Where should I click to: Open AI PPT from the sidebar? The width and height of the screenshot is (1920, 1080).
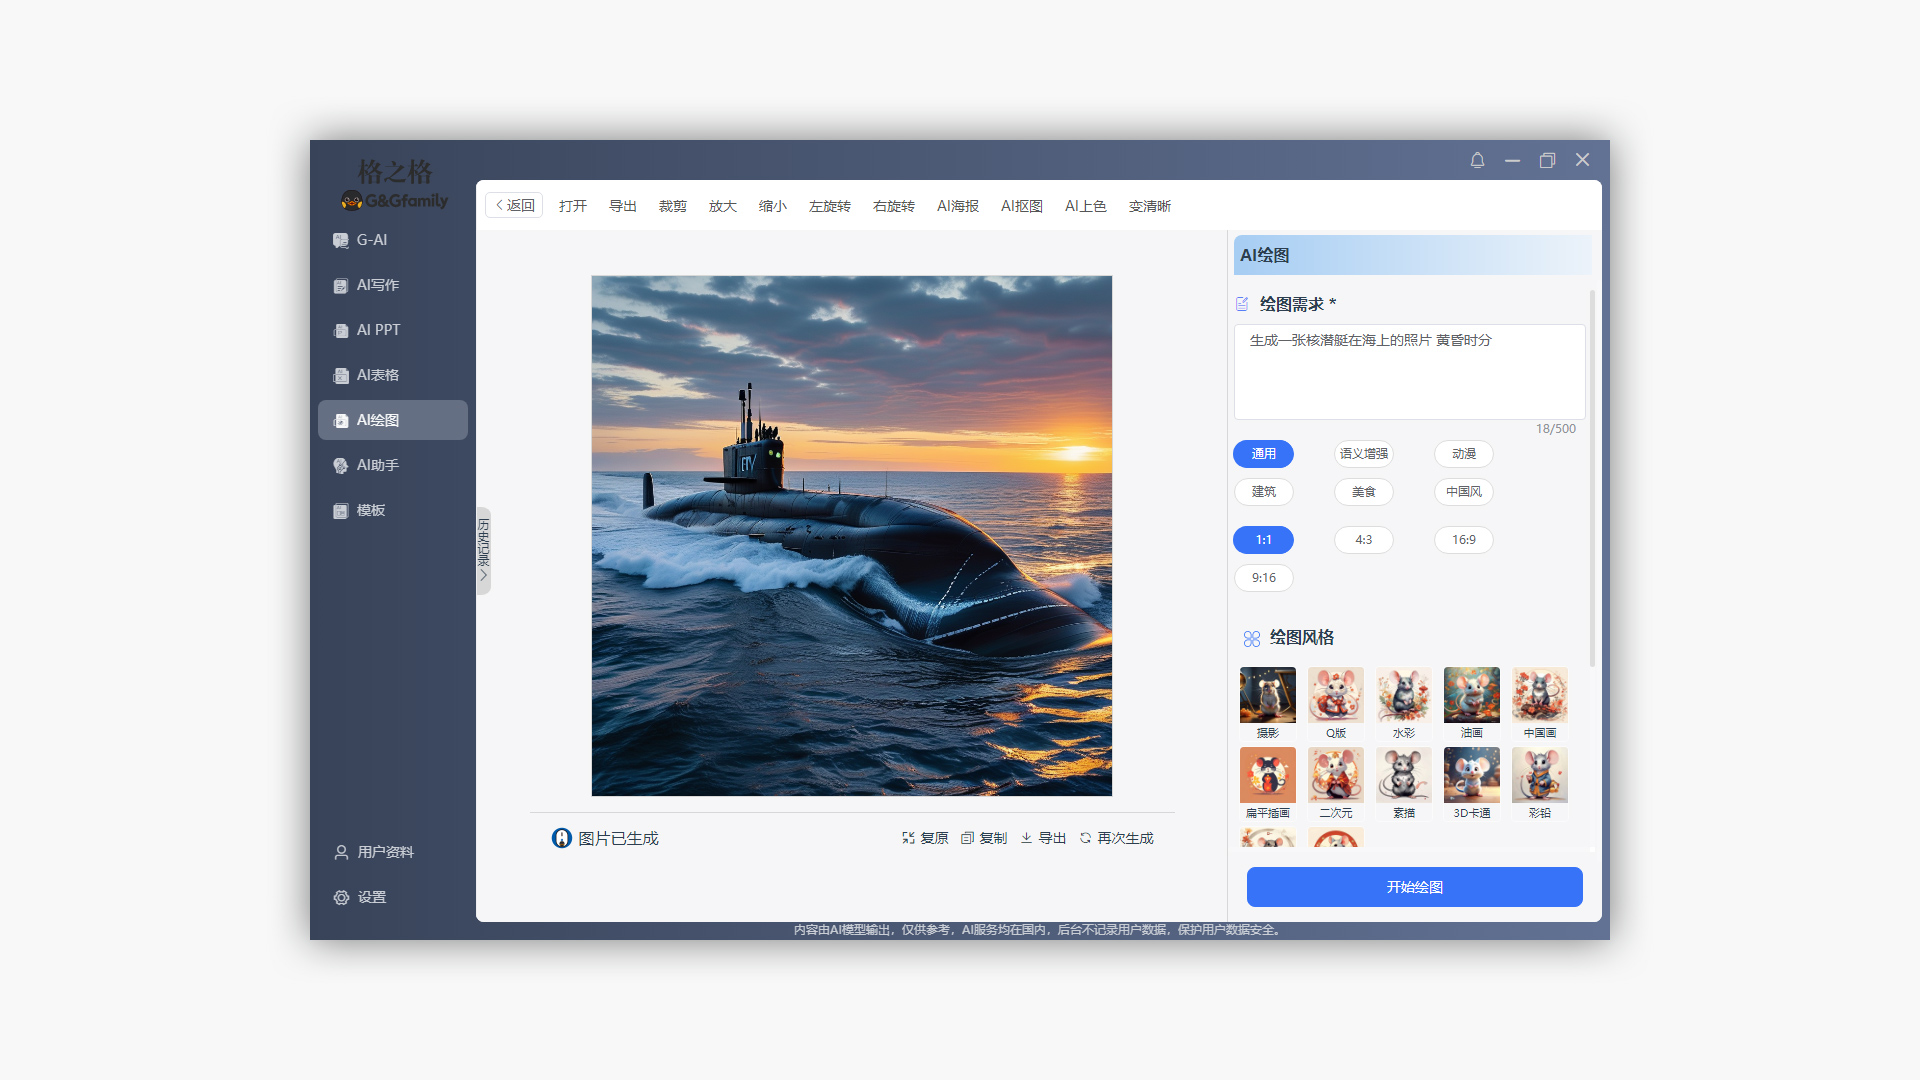click(x=377, y=330)
